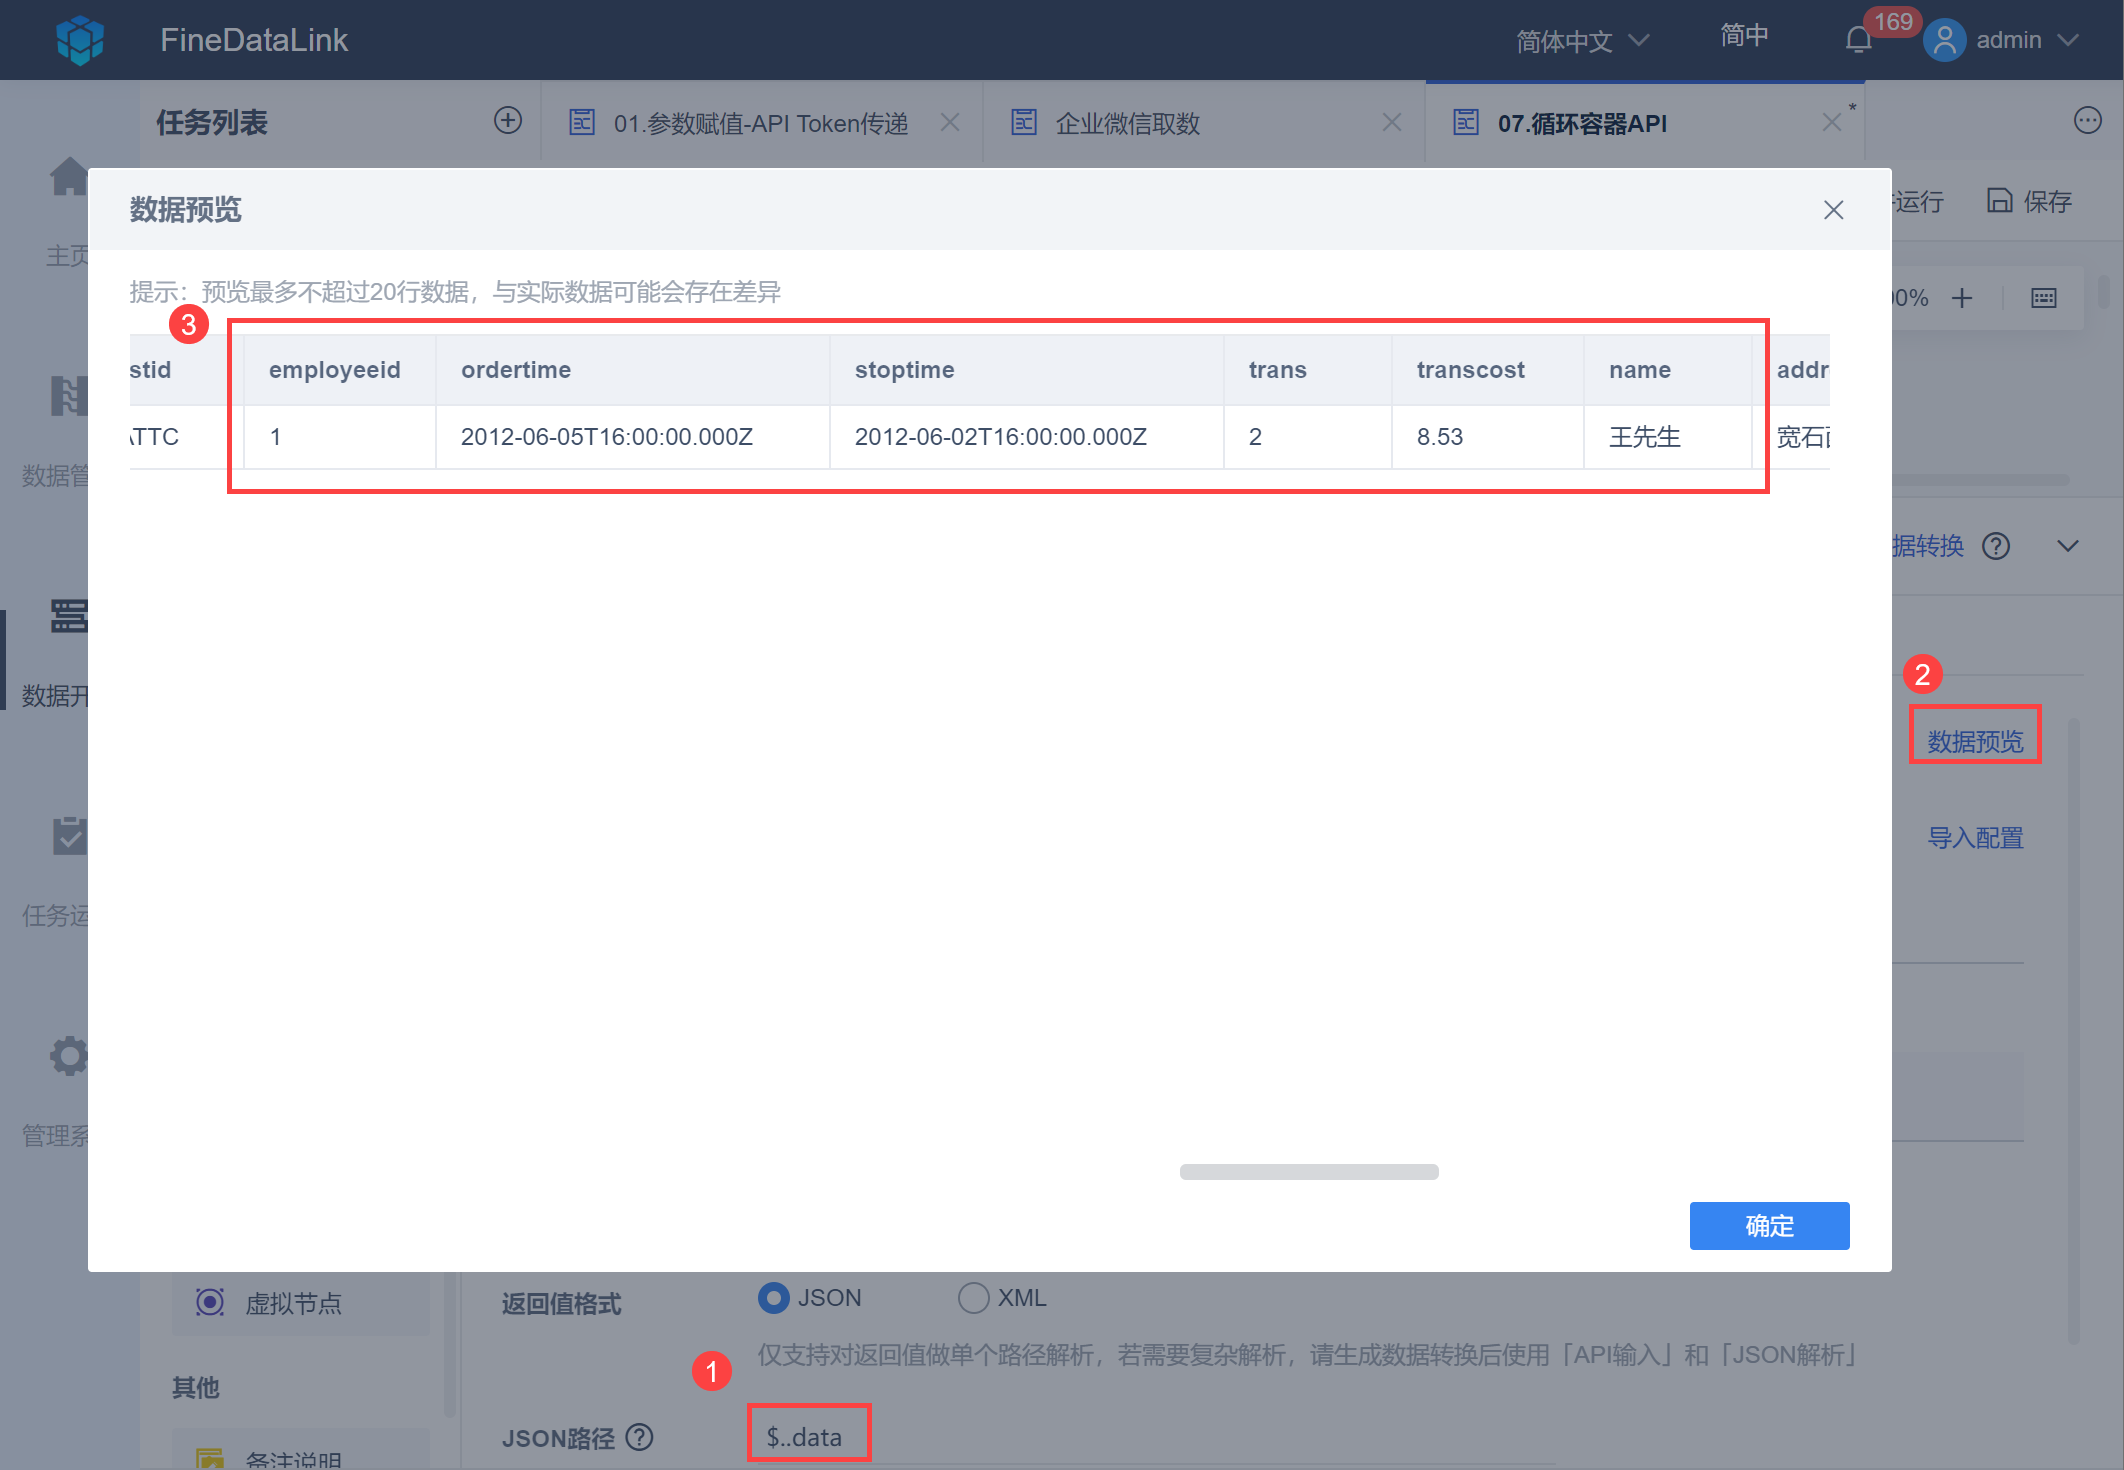Select the JSON return format radio
Screen dimensions: 2124x1470
[774, 1298]
